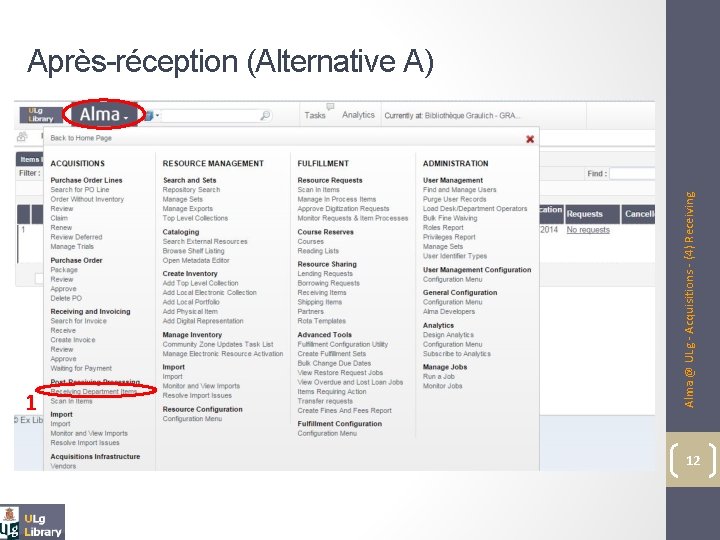Open Search External Resources
The width and height of the screenshot is (720, 540).
(205, 242)
